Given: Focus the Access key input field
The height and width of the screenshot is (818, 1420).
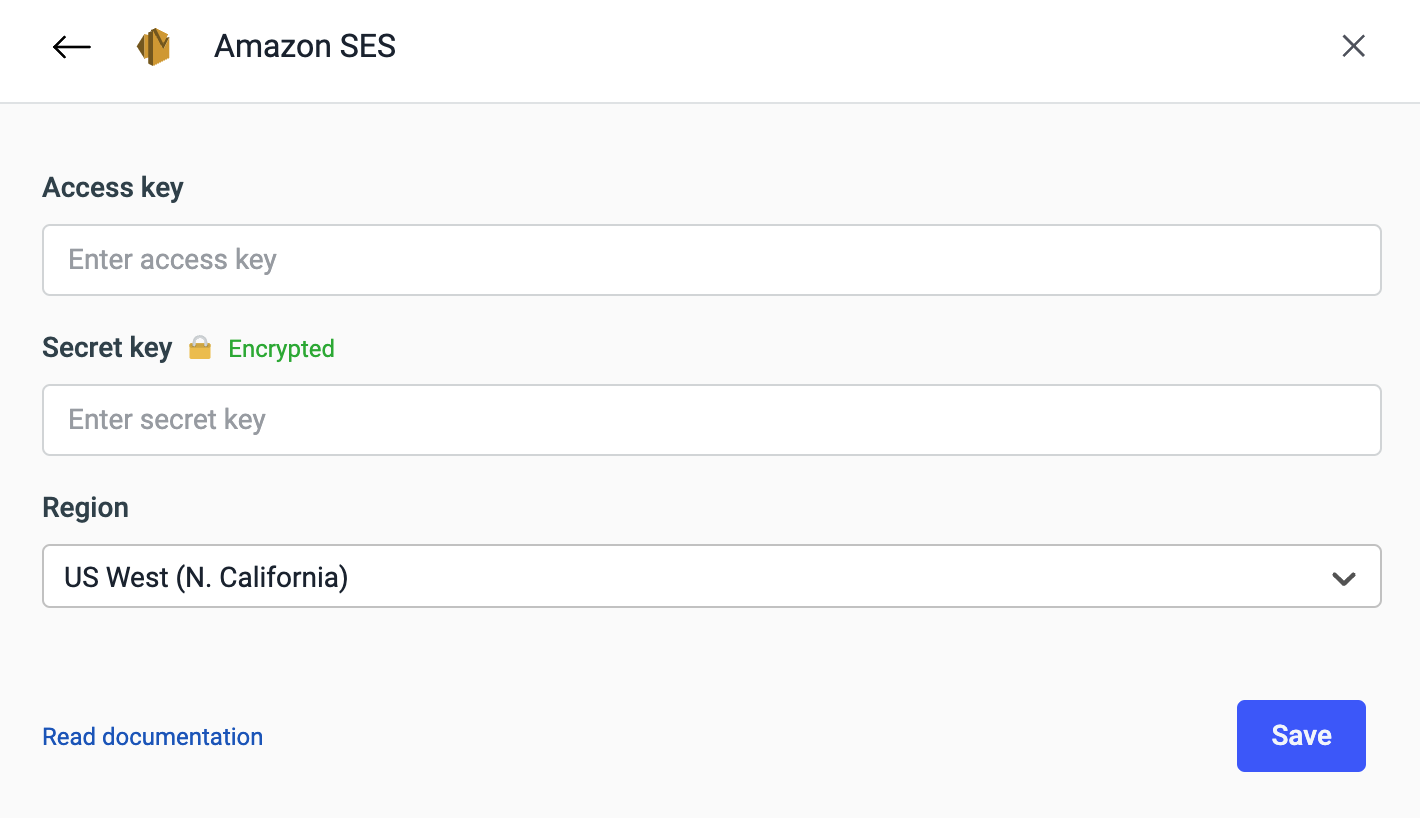Looking at the screenshot, I should pos(711,260).
